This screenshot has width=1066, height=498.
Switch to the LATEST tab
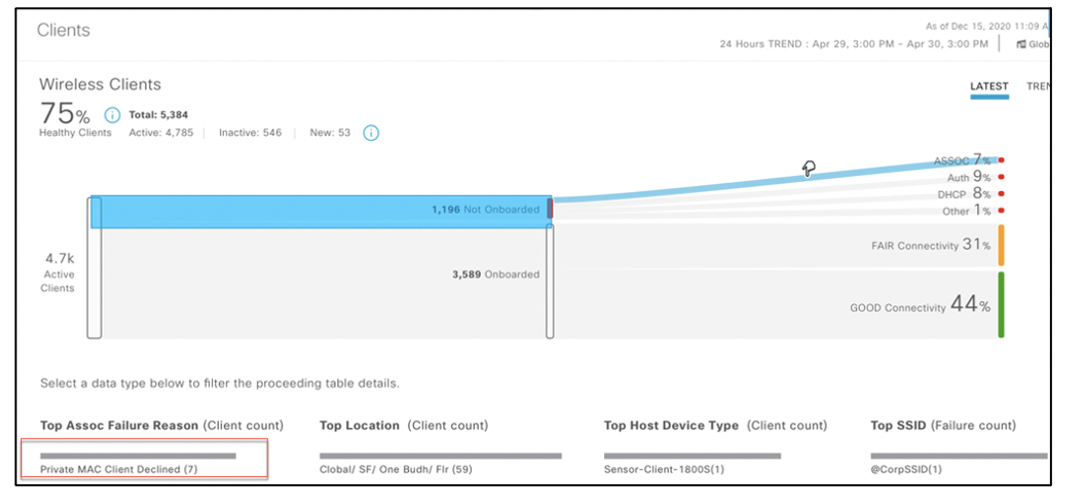point(988,87)
